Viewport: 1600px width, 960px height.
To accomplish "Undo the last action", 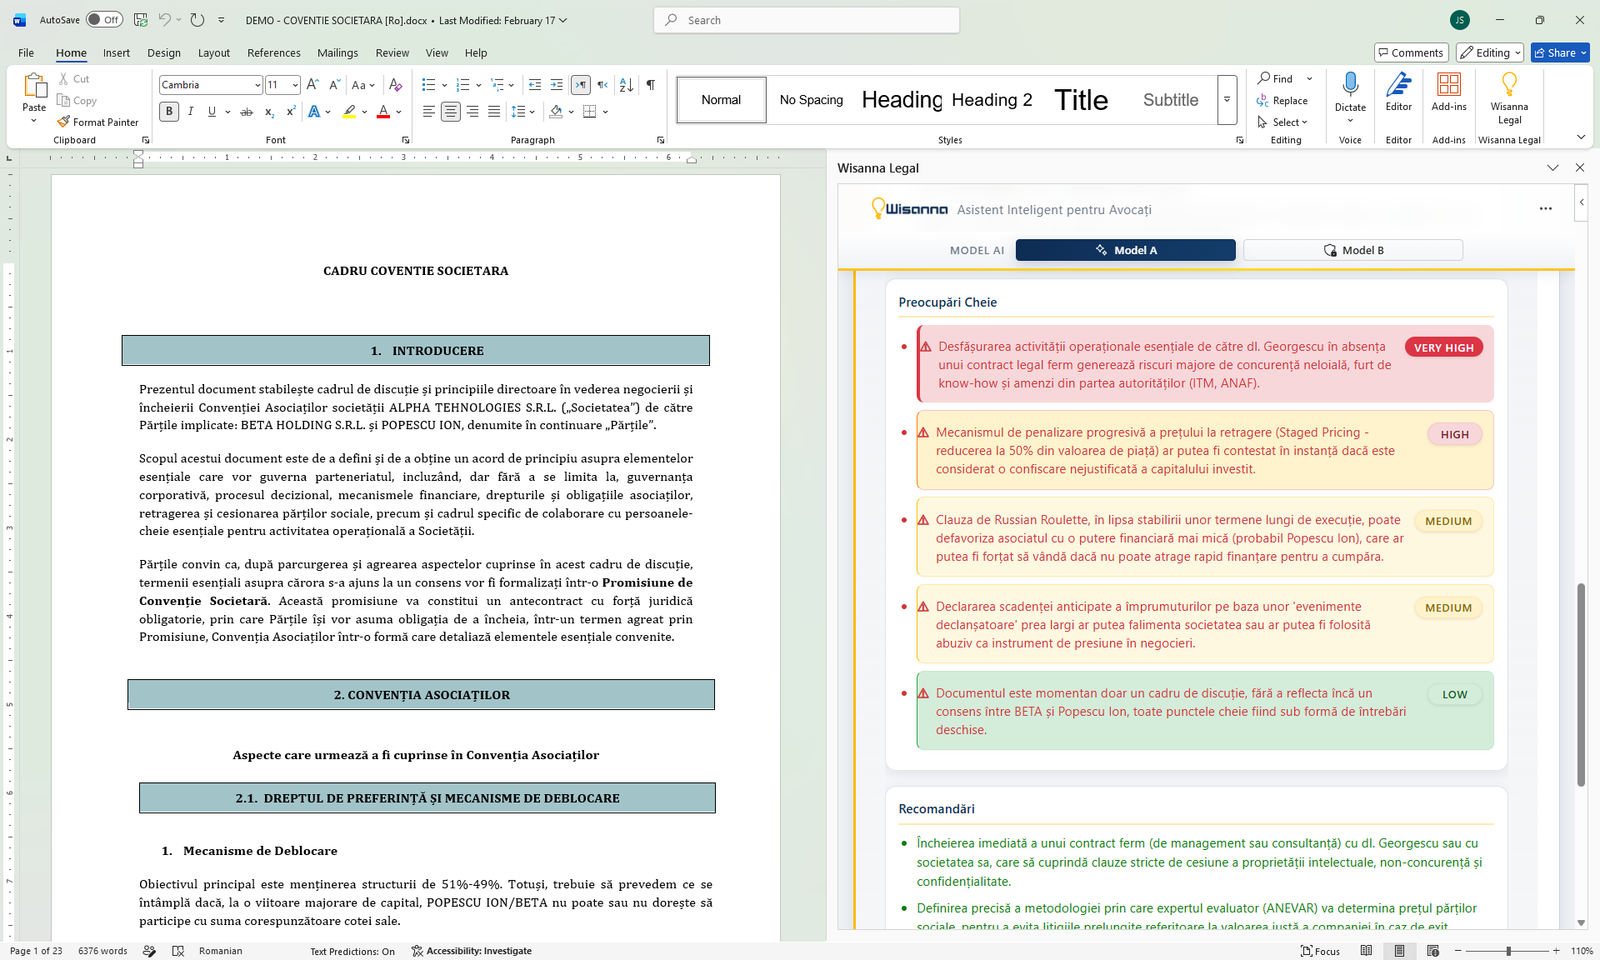I will [x=165, y=20].
